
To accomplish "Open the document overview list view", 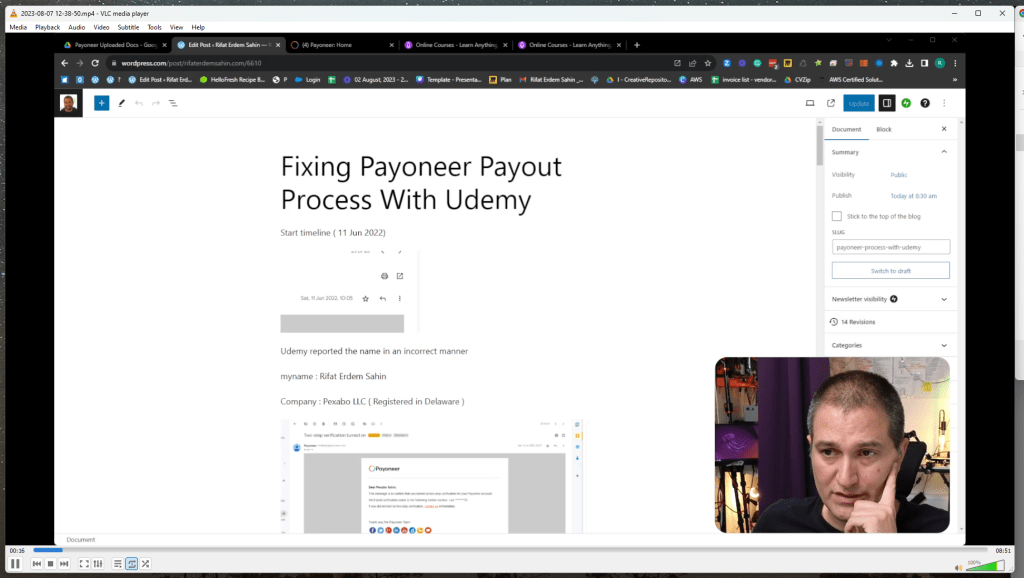I will (173, 103).
